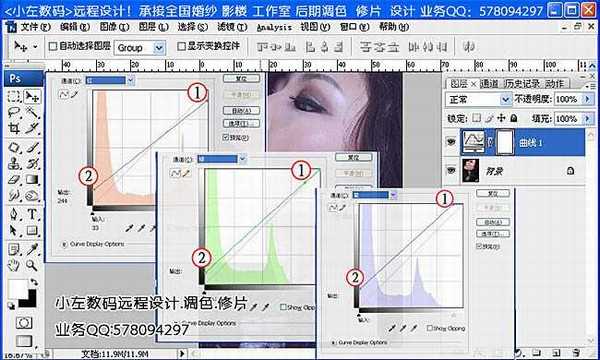Expand Curve Display Options in red-histogram dialog
Image resolution: width=600 pixels, height=360 pixels.
(64, 244)
